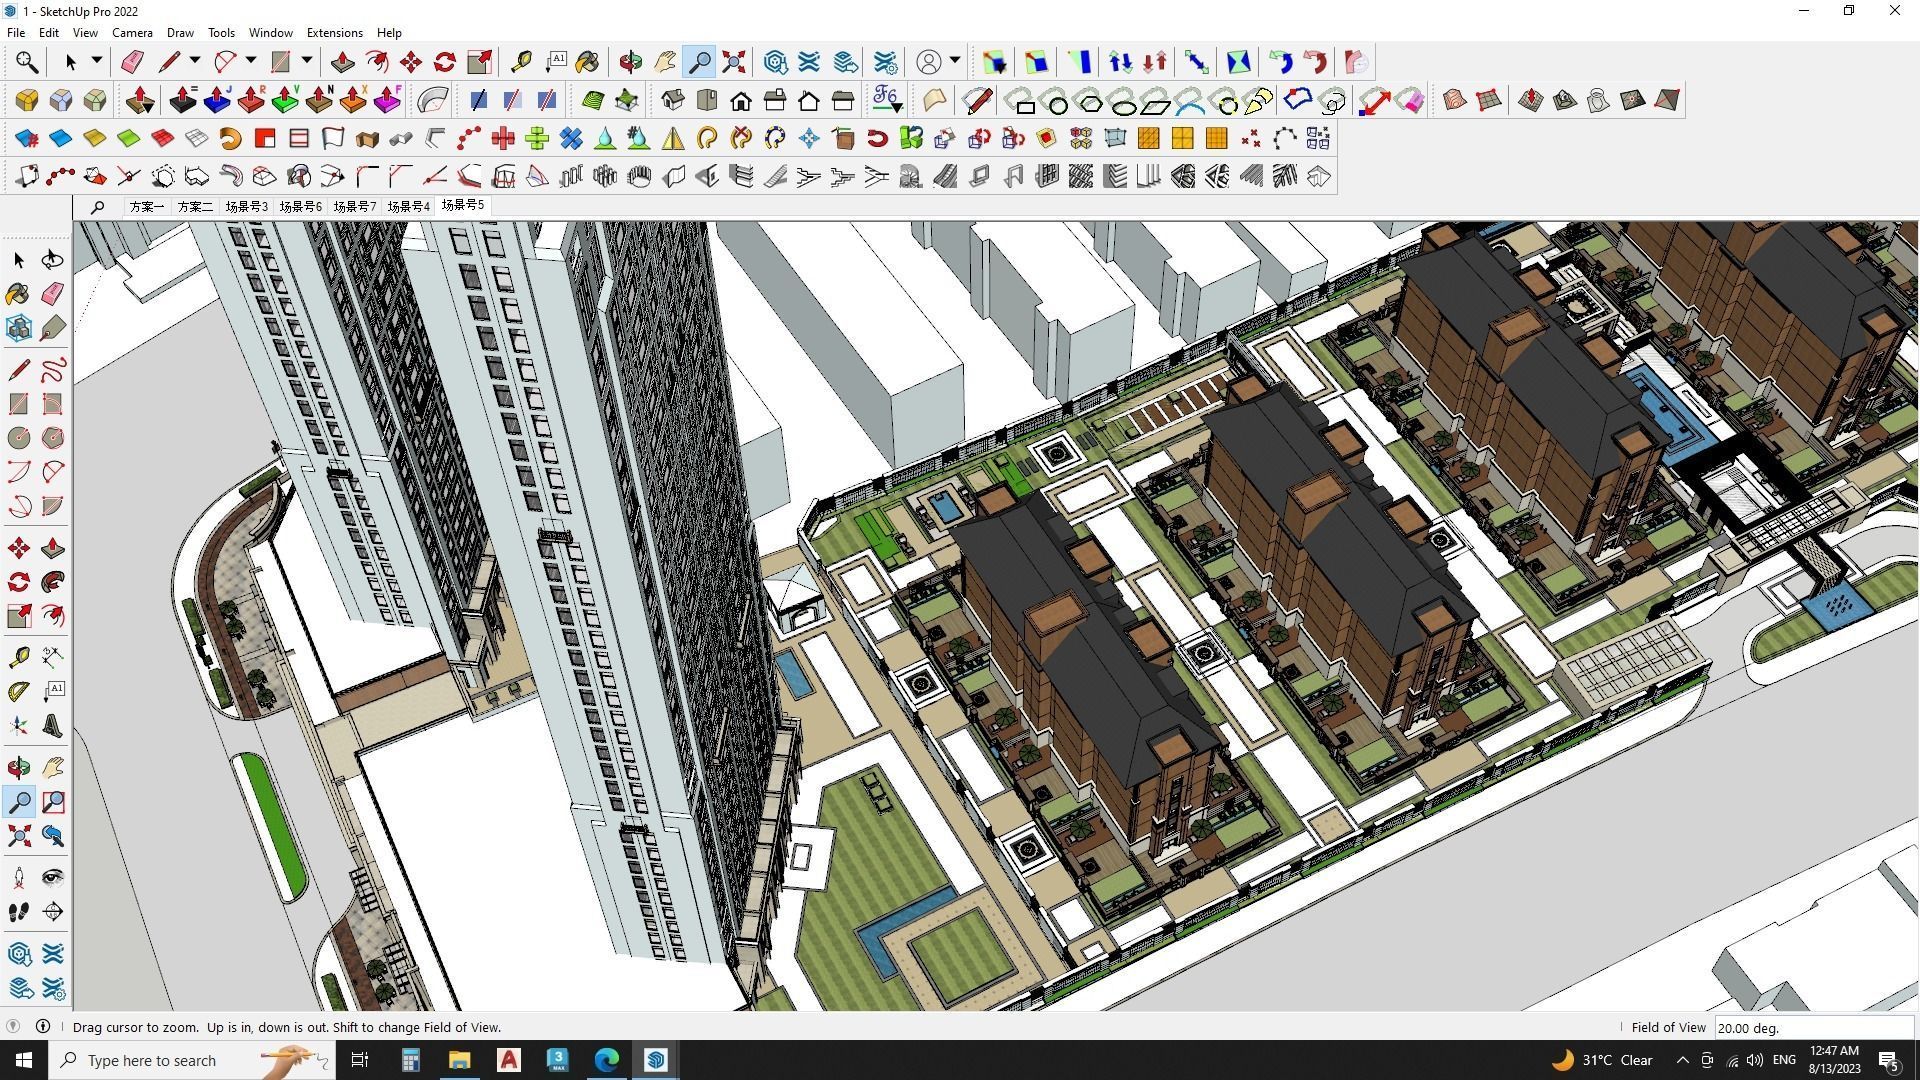Switch to scene tab 场景号3
This screenshot has width=1920, height=1080.
click(246, 206)
